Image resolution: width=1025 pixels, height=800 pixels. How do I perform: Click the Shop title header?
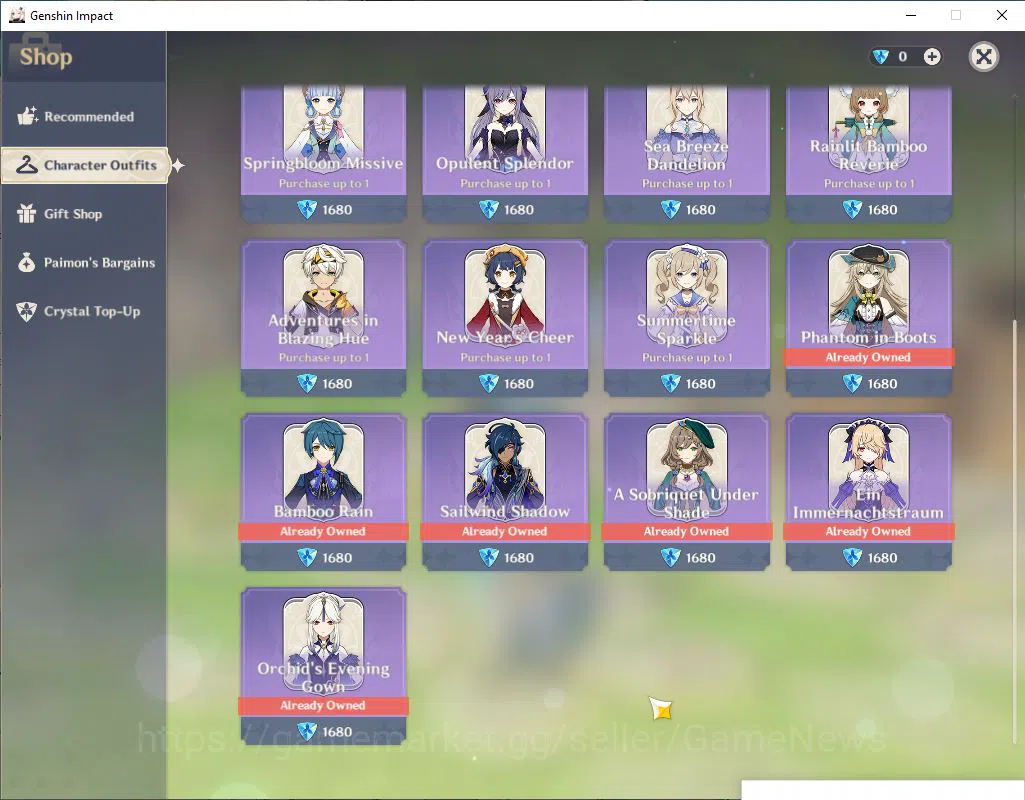46,57
